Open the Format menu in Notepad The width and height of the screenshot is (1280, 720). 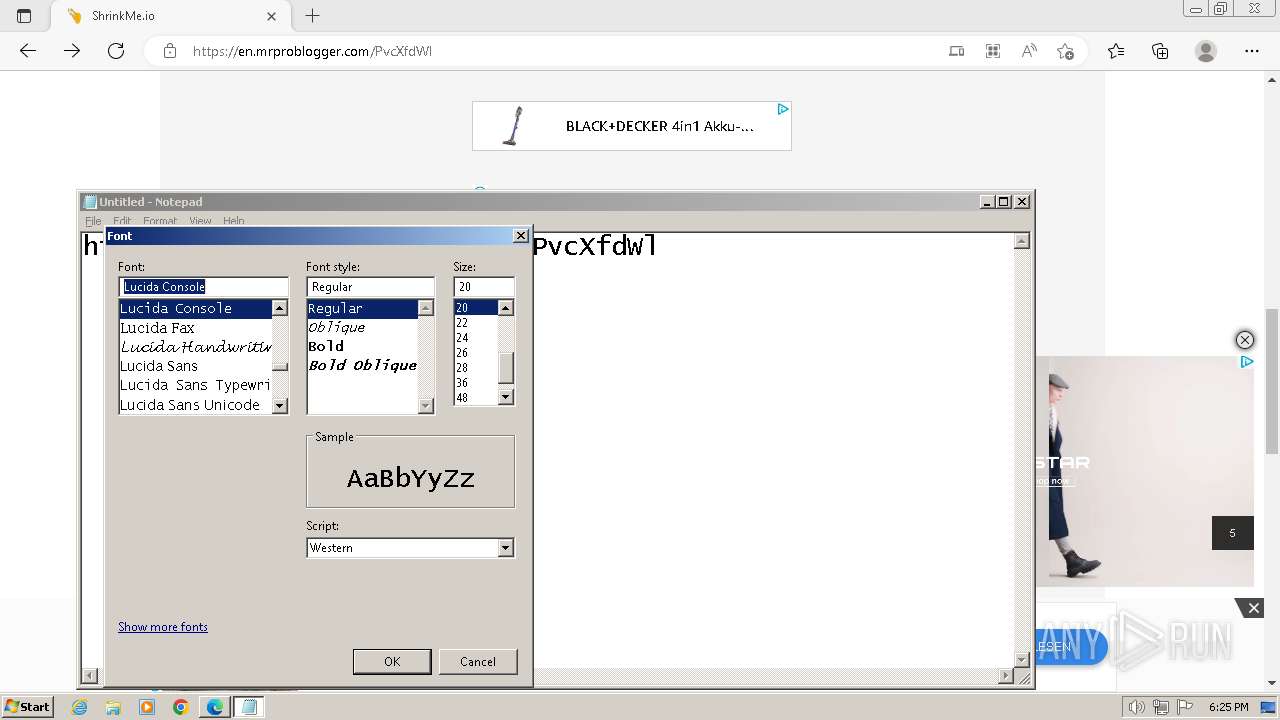click(x=160, y=221)
